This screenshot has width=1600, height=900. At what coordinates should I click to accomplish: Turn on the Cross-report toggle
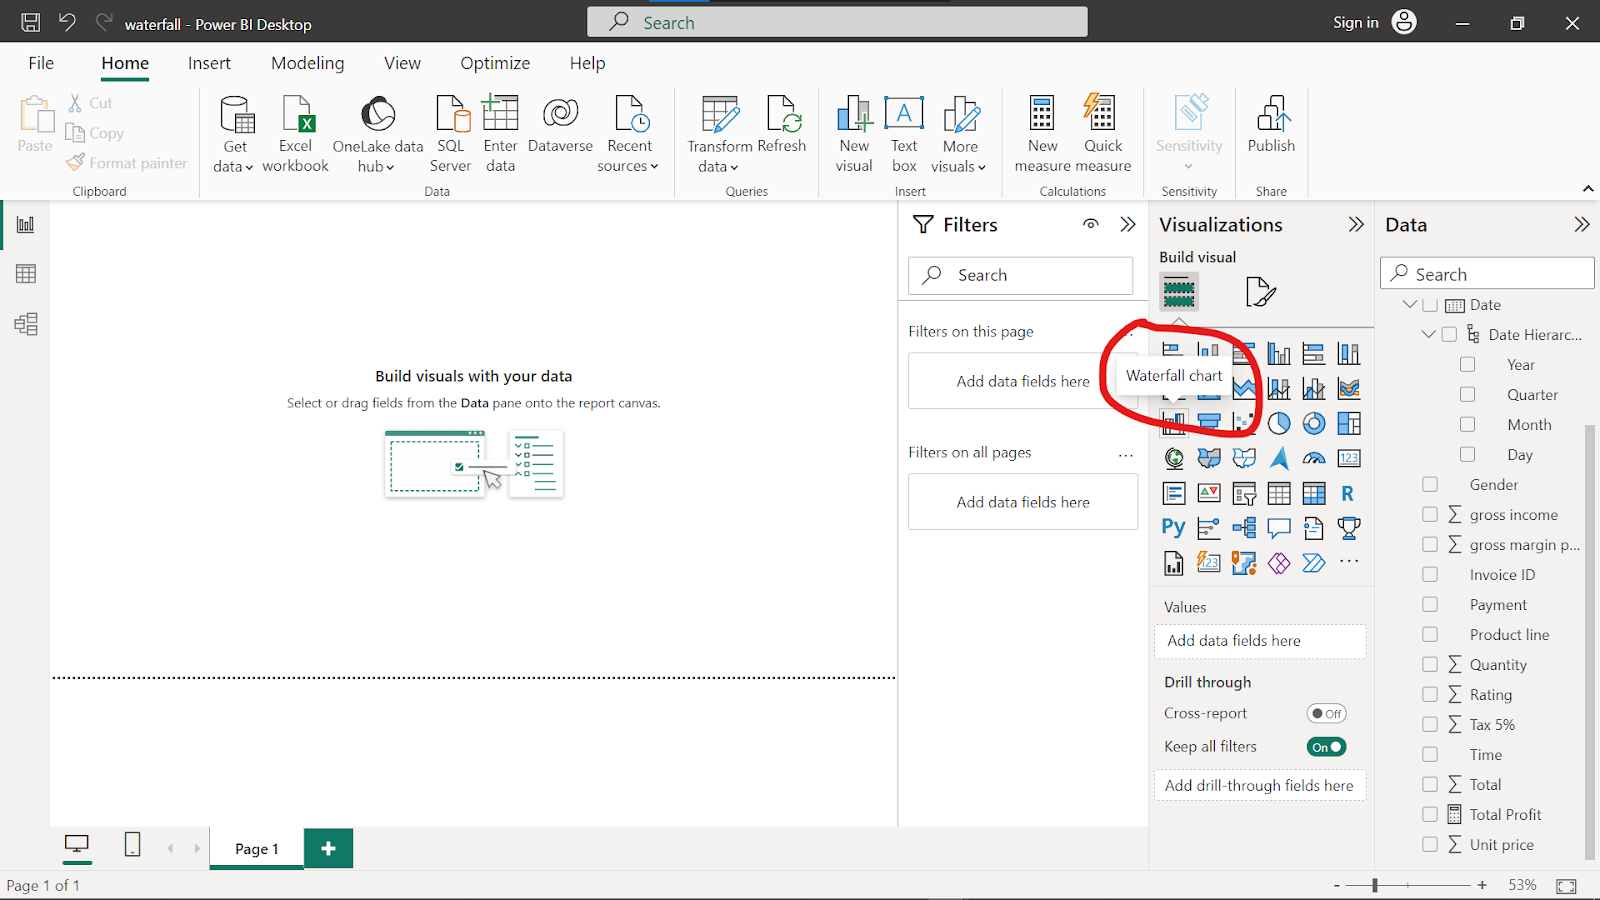pos(1326,713)
